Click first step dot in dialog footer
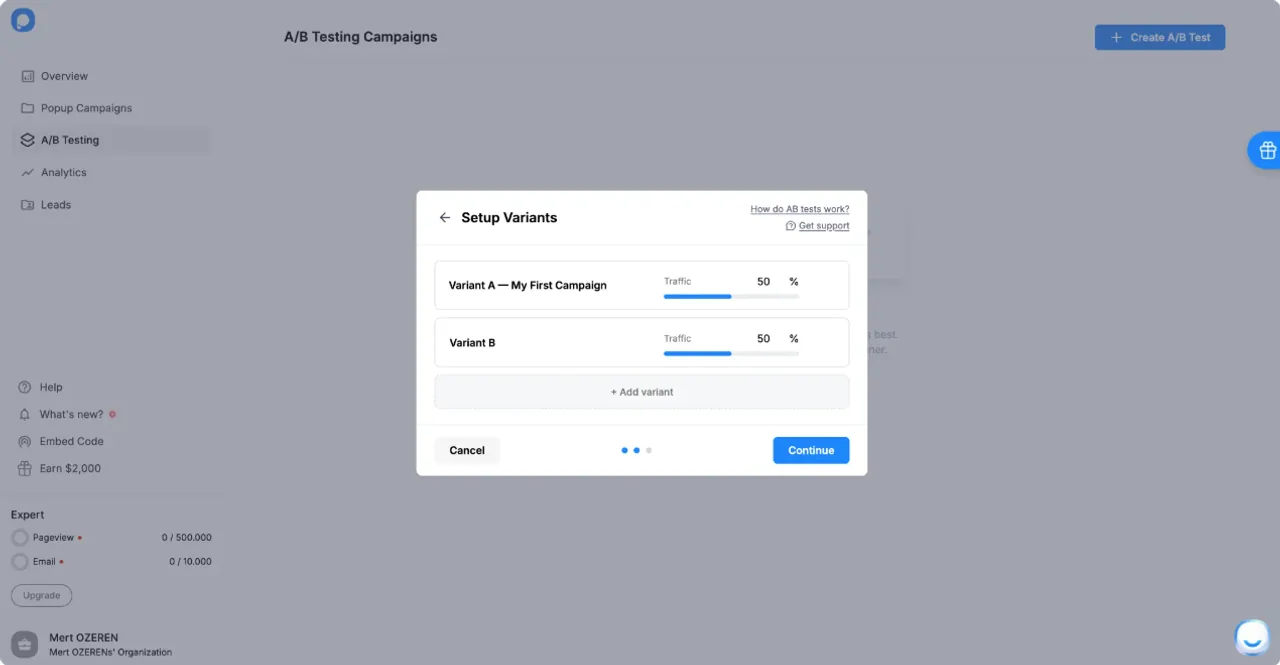 [x=625, y=450]
